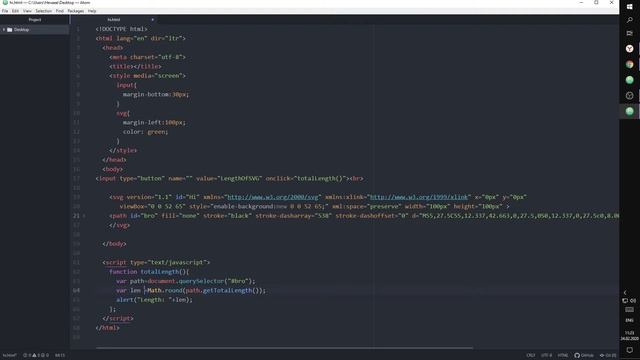Click the color: green line
Screen dimensions: 640x360
coord(145,132)
